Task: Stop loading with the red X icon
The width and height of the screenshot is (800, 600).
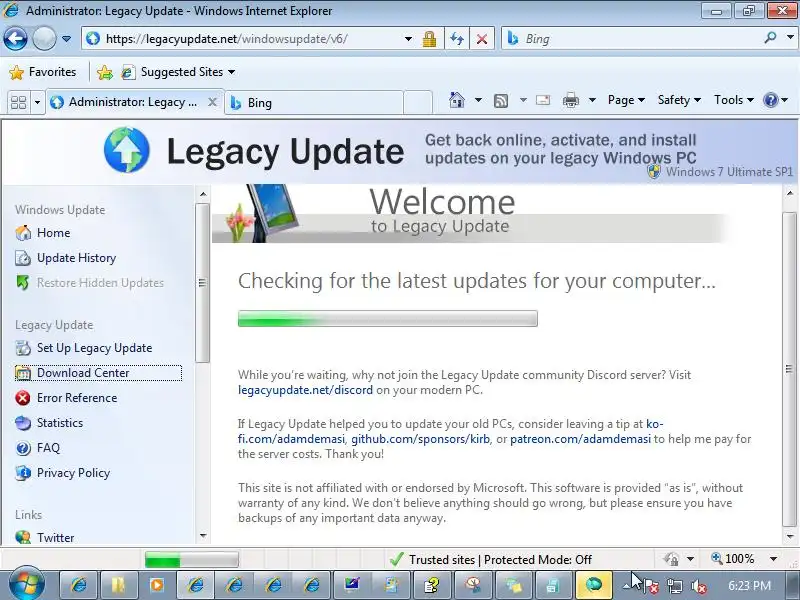Action: [482, 39]
